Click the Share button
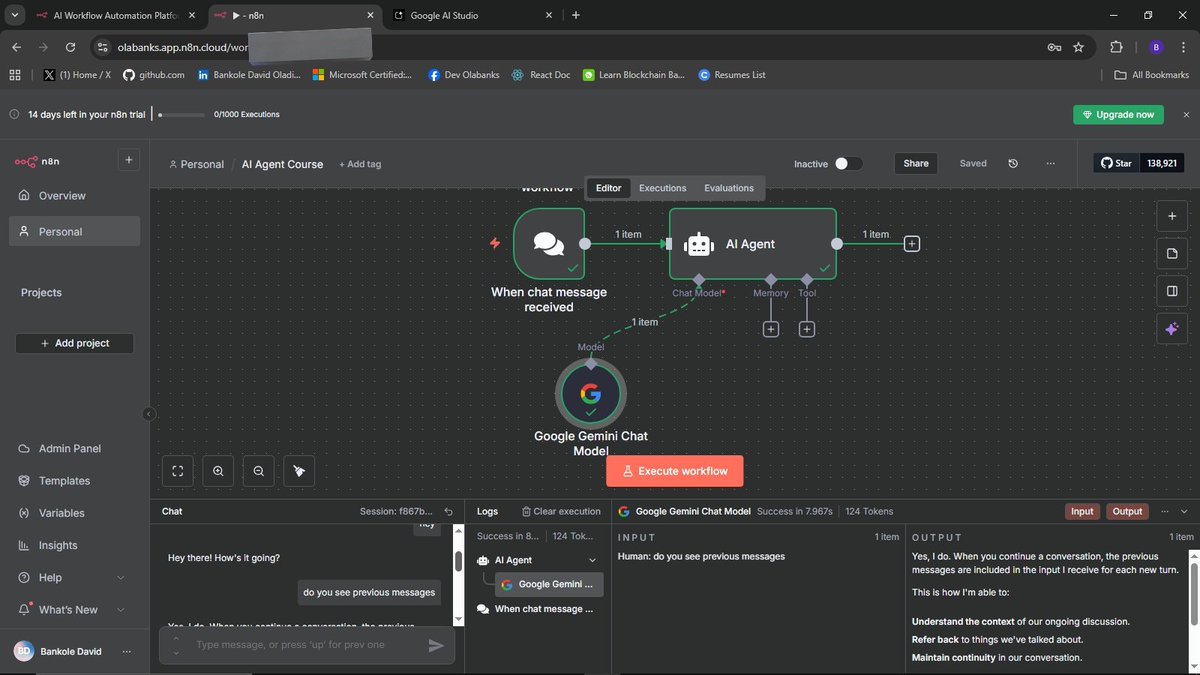Image resolution: width=1200 pixels, height=675 pixels. 915,163
